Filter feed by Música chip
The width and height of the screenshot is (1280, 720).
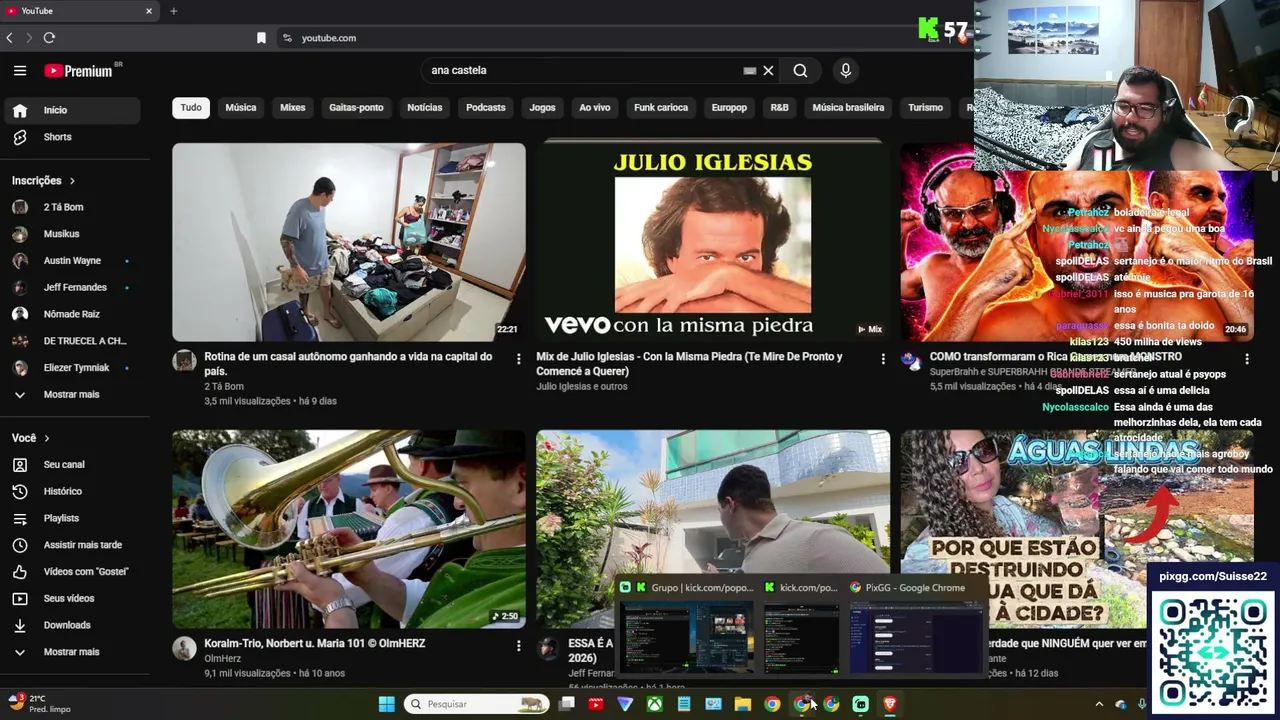point(241,108)
